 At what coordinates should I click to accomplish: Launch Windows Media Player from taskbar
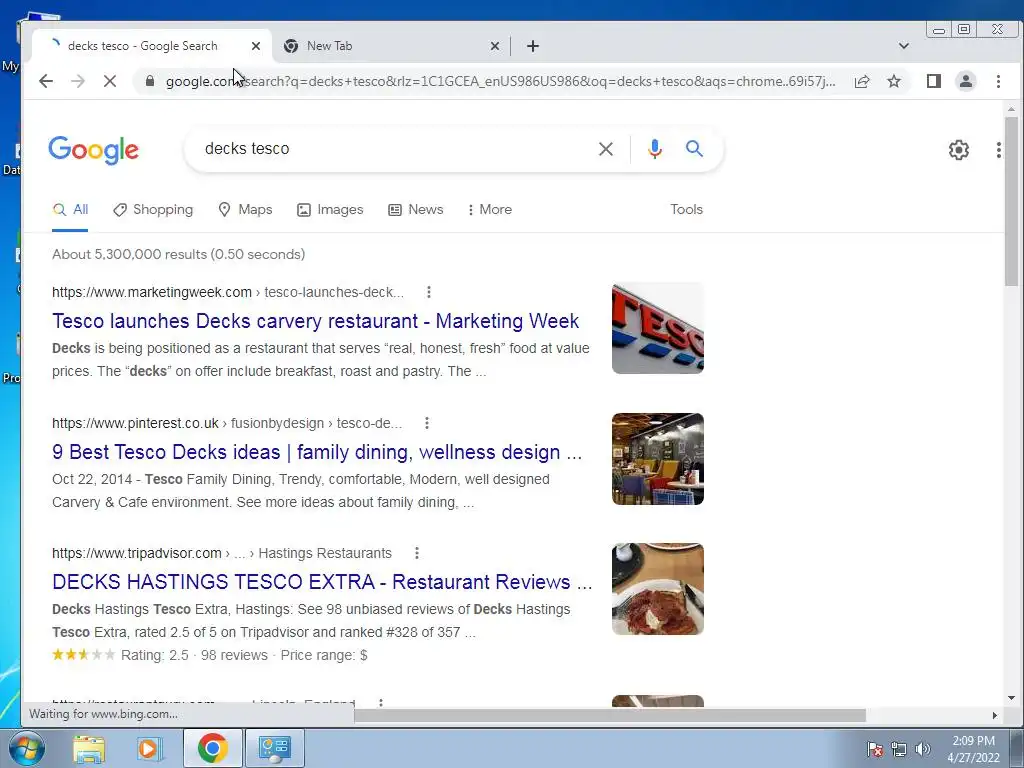pyautogui.click(x=149, y=748)
